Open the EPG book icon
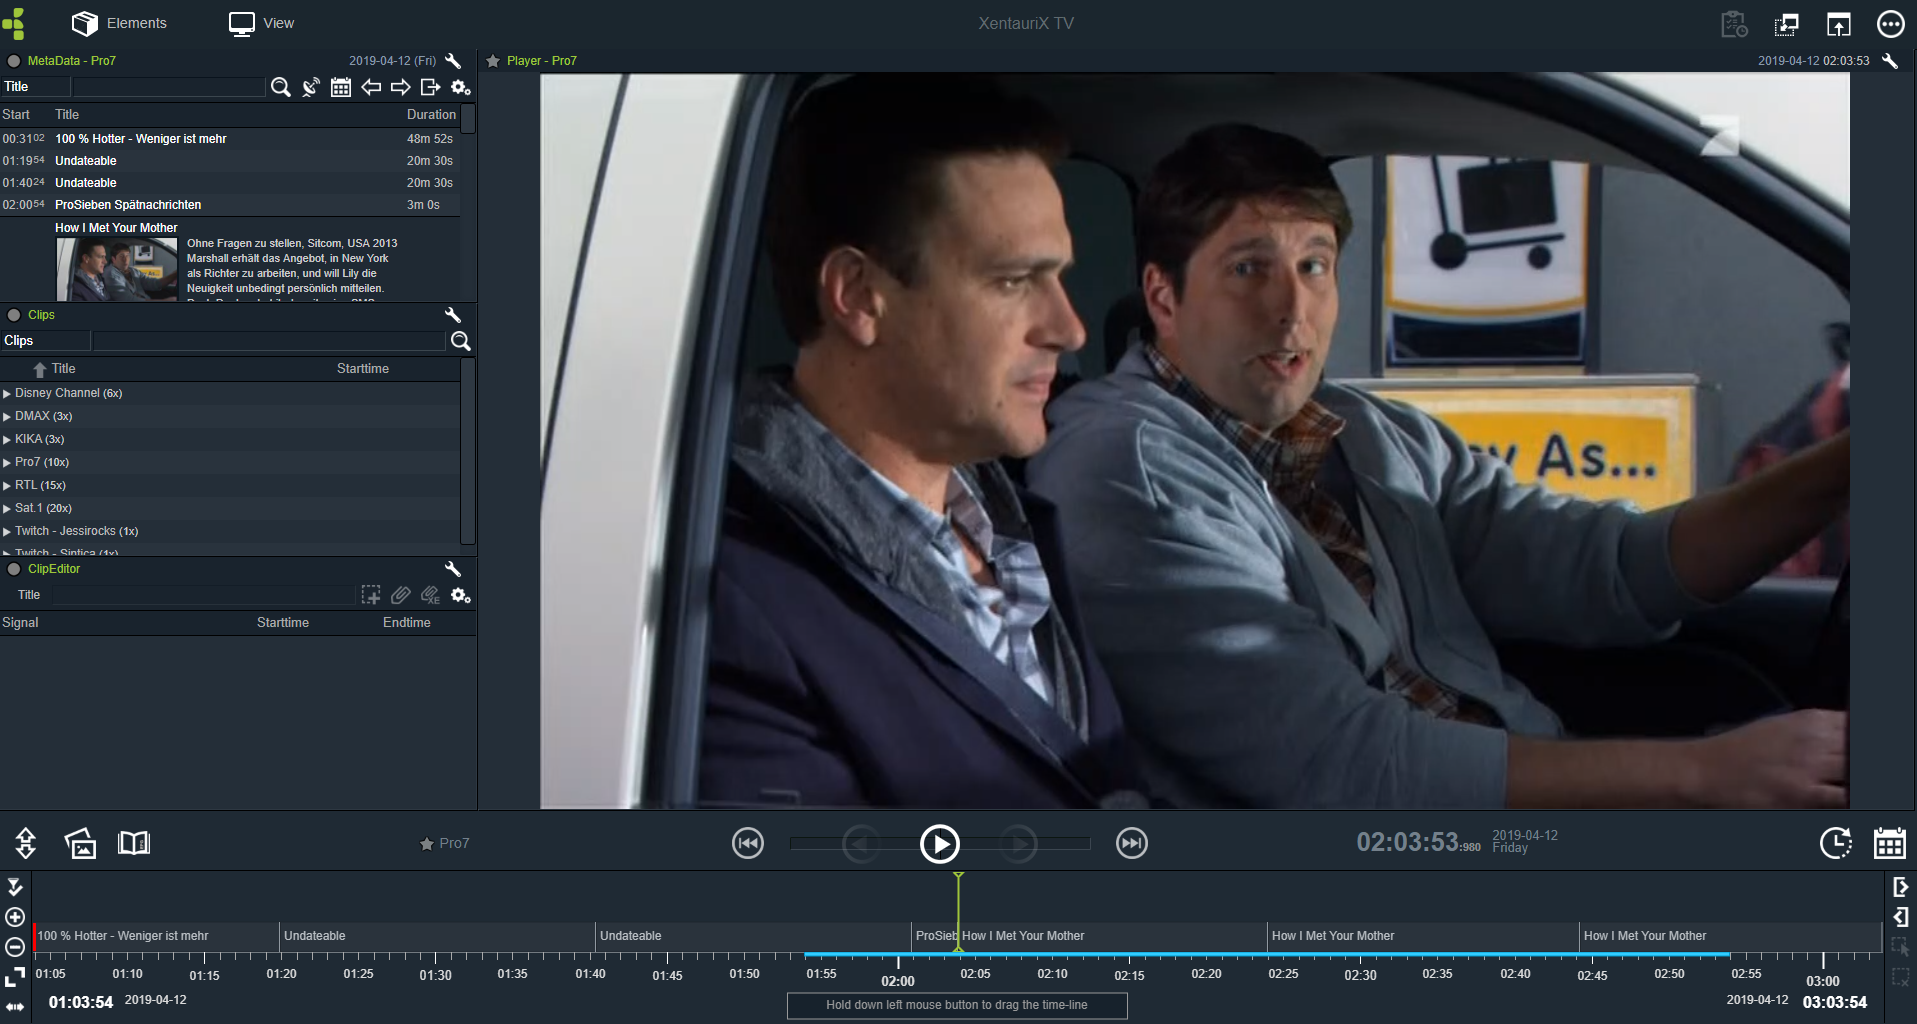1917x1024 pixels. click(134, 843)
